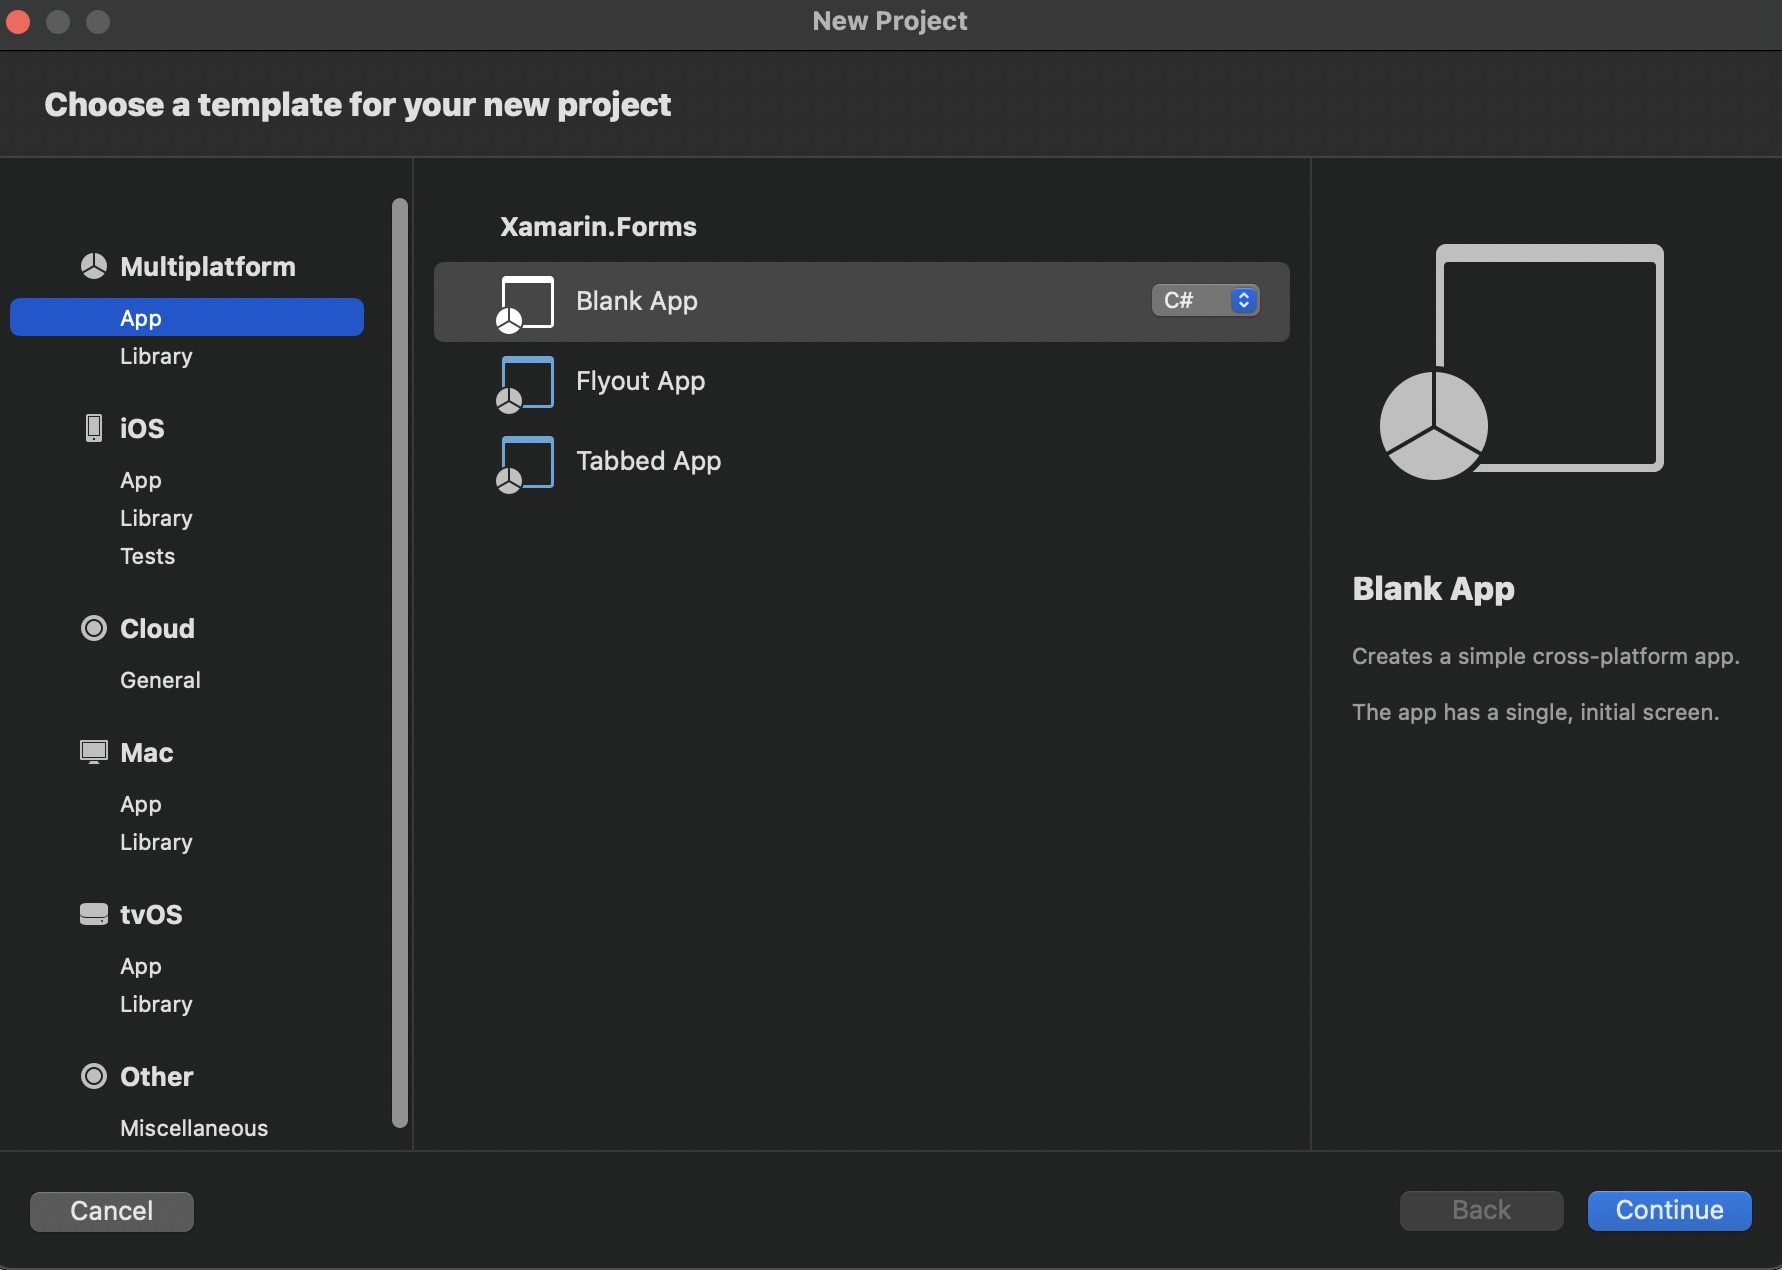Click the Other category icon

[x=93, y=1076]
